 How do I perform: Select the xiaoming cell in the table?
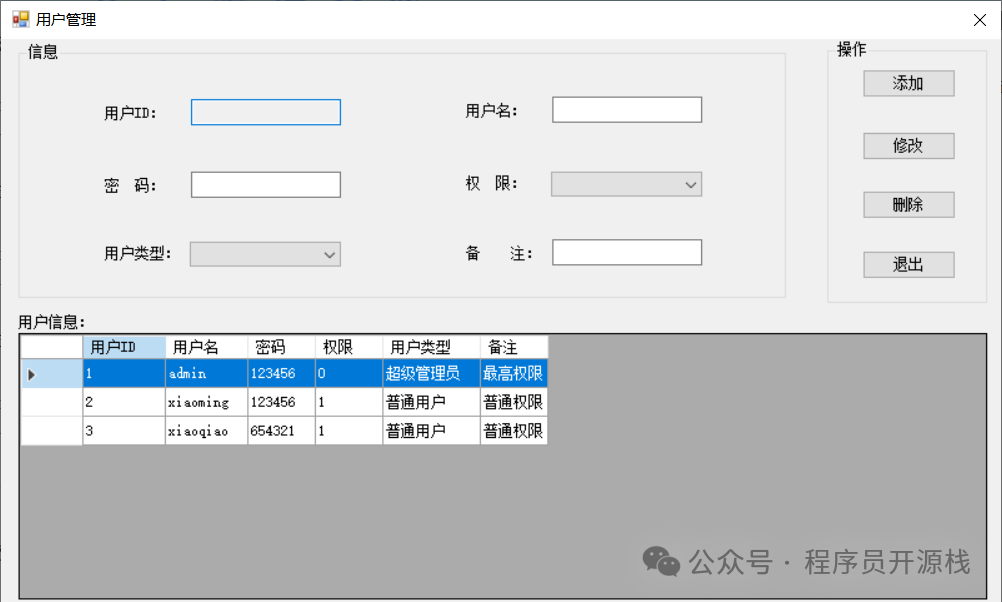tap(206, 402)
